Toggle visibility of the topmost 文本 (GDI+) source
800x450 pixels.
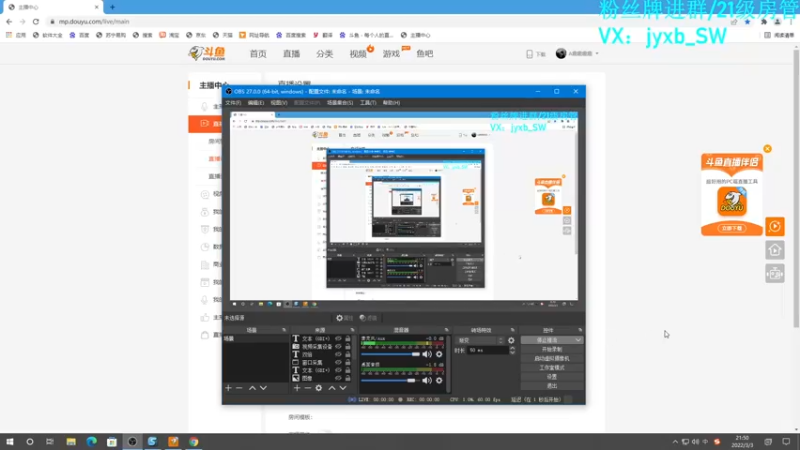(338, 338)
